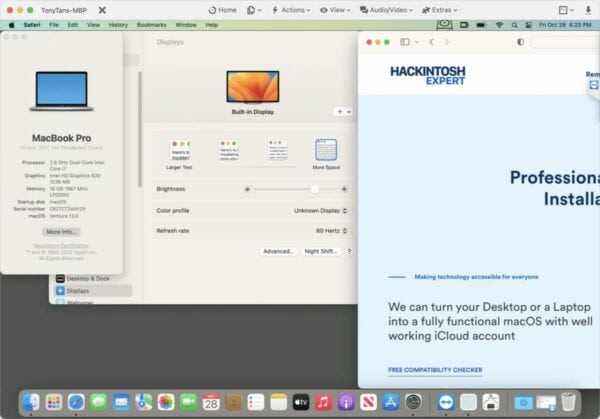Click the Home button in the remote toolbar

tap(222, 10)
